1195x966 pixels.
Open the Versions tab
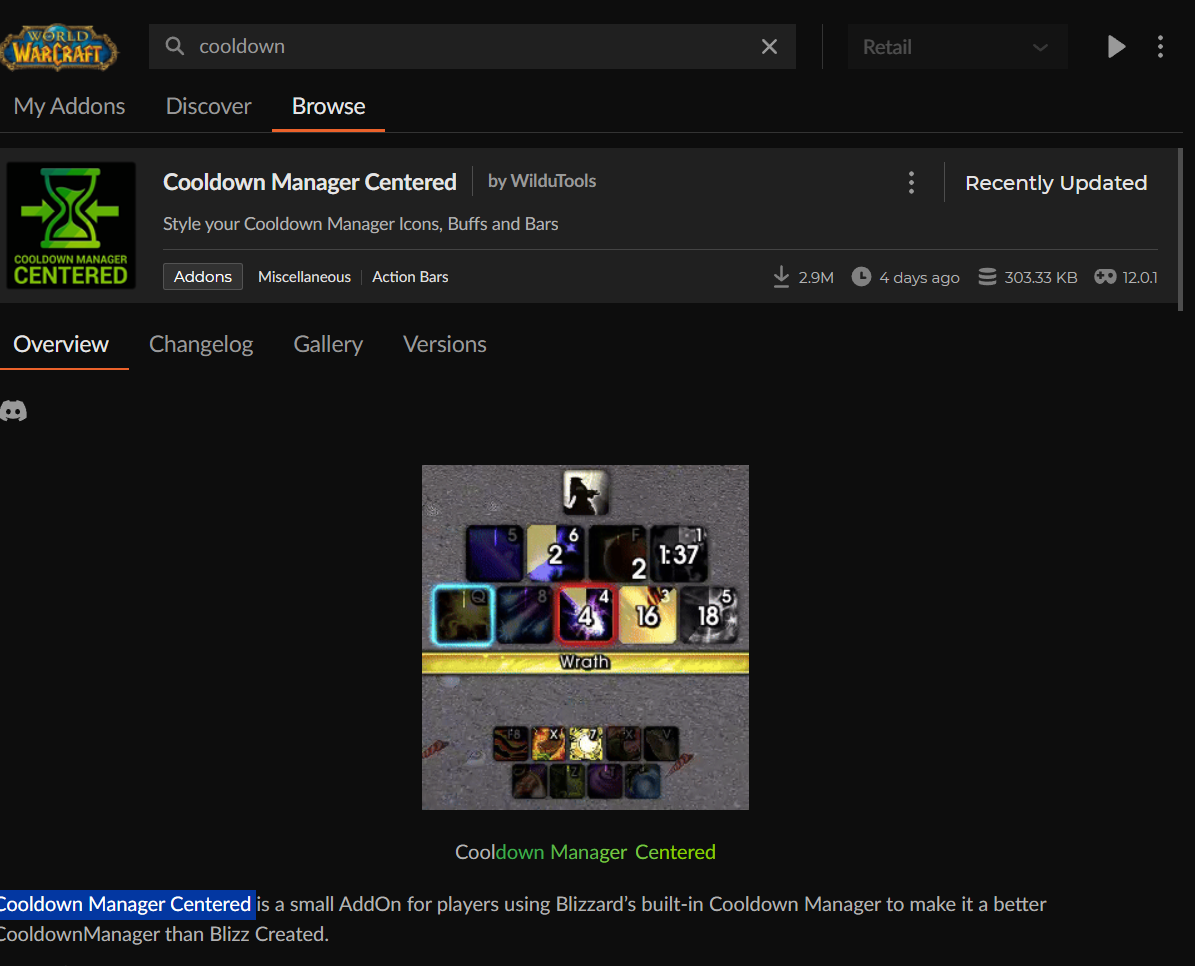[445, 344]
